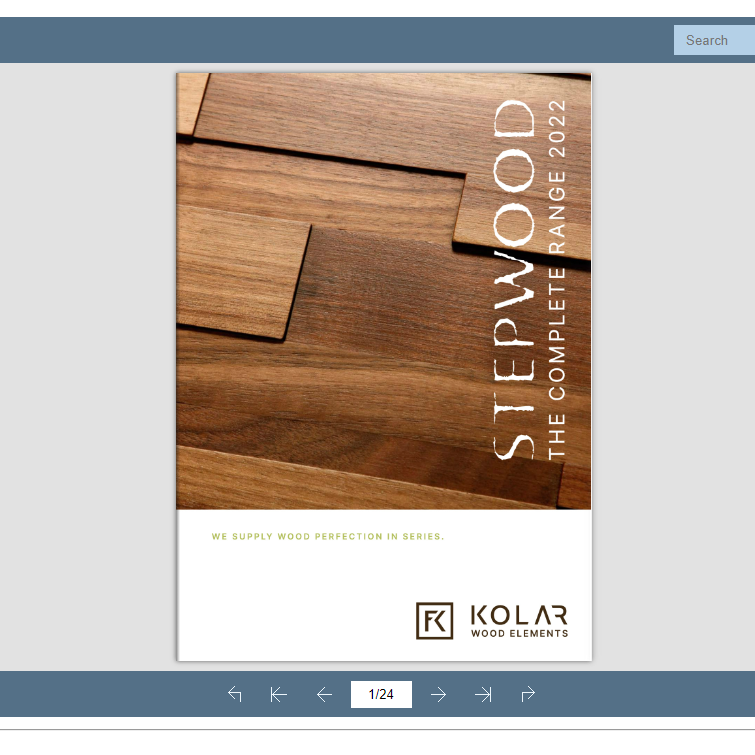Click the back (return) arrow icon
The height and width of the screenshot is (755, 755).
point(234,694)
